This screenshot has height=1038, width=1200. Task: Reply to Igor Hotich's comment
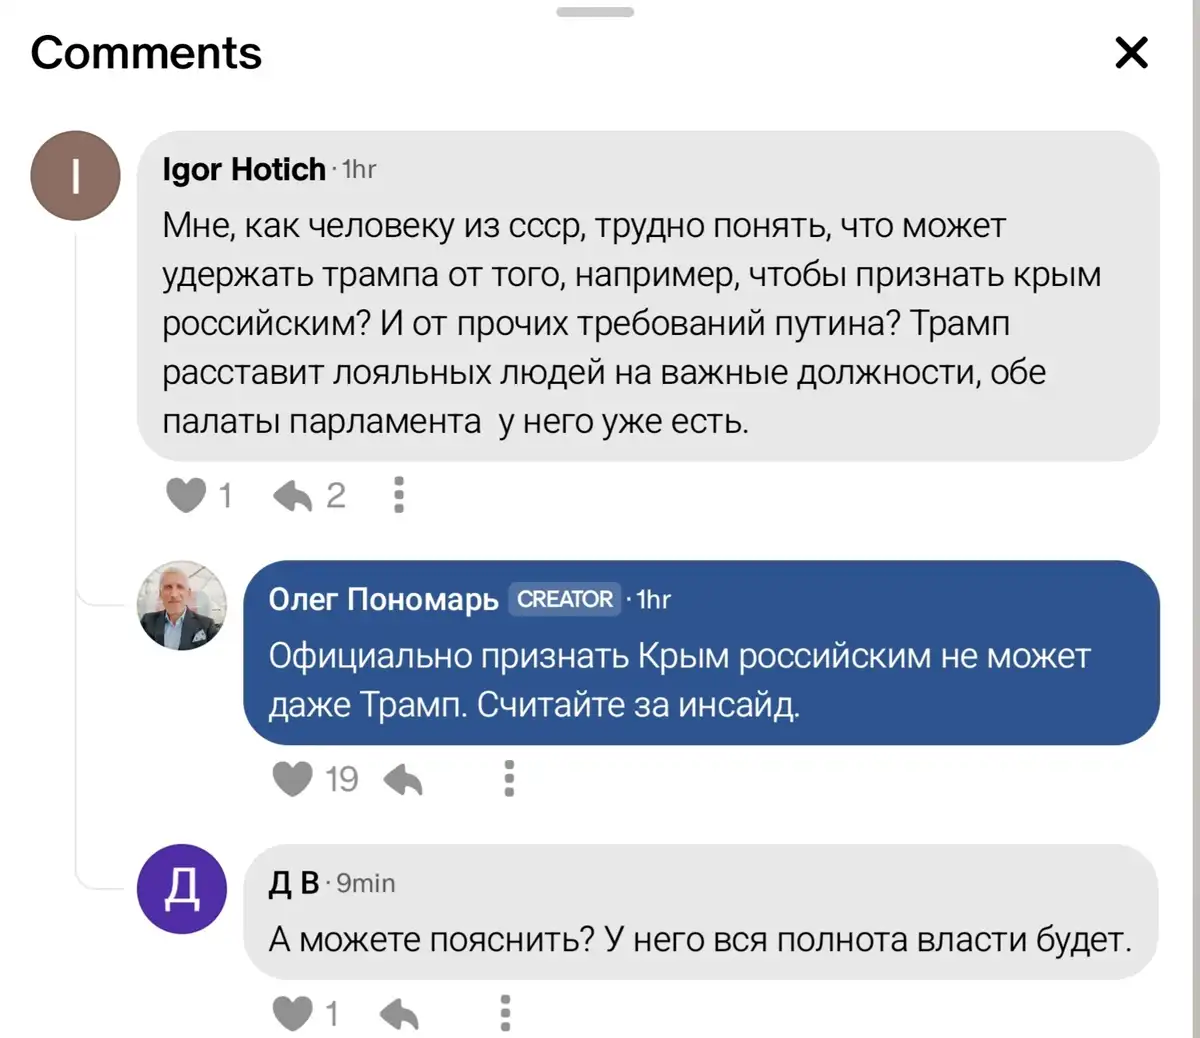point(293,495)
